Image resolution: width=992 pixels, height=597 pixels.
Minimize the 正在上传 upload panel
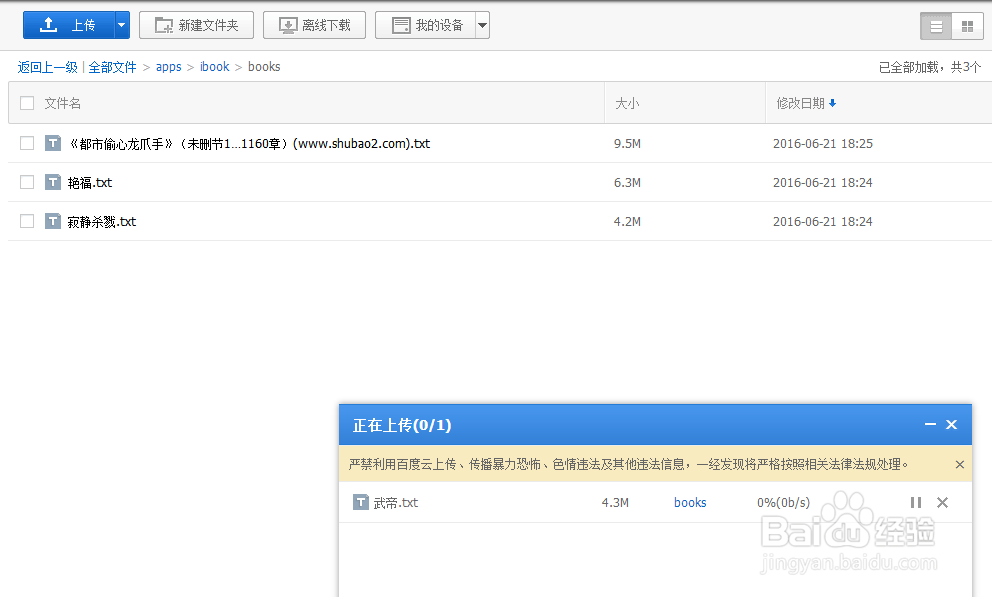tap(930, 424)
